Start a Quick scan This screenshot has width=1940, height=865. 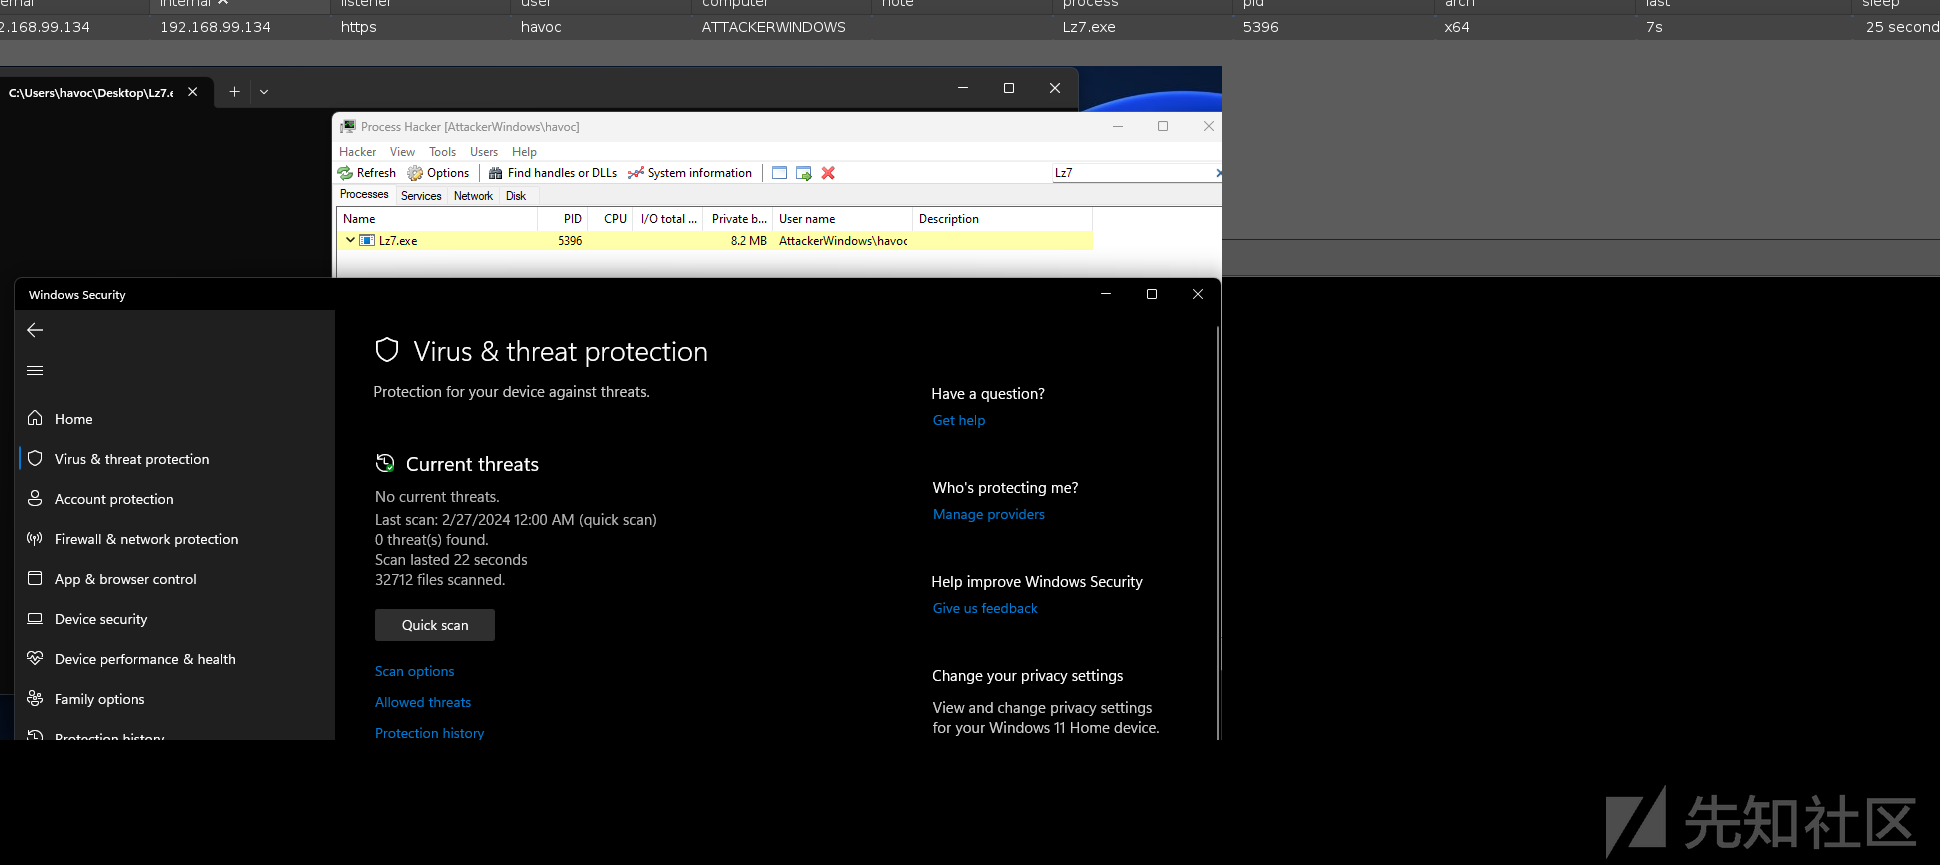[x=435, y=625]
